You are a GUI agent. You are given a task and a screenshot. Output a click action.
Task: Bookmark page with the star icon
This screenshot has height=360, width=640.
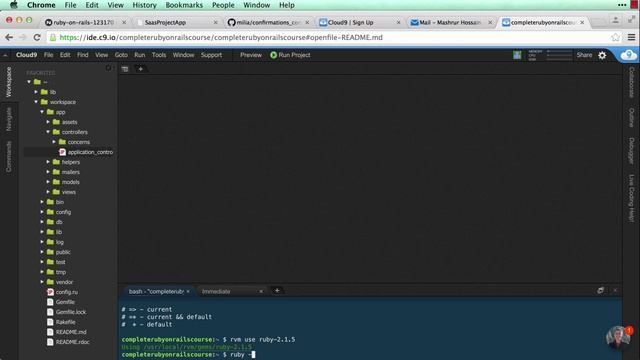pos(615,38)
